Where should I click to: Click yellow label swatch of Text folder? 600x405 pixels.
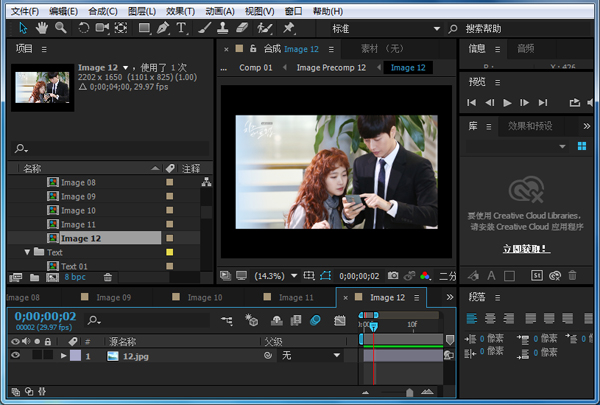(x=170, y=252)
